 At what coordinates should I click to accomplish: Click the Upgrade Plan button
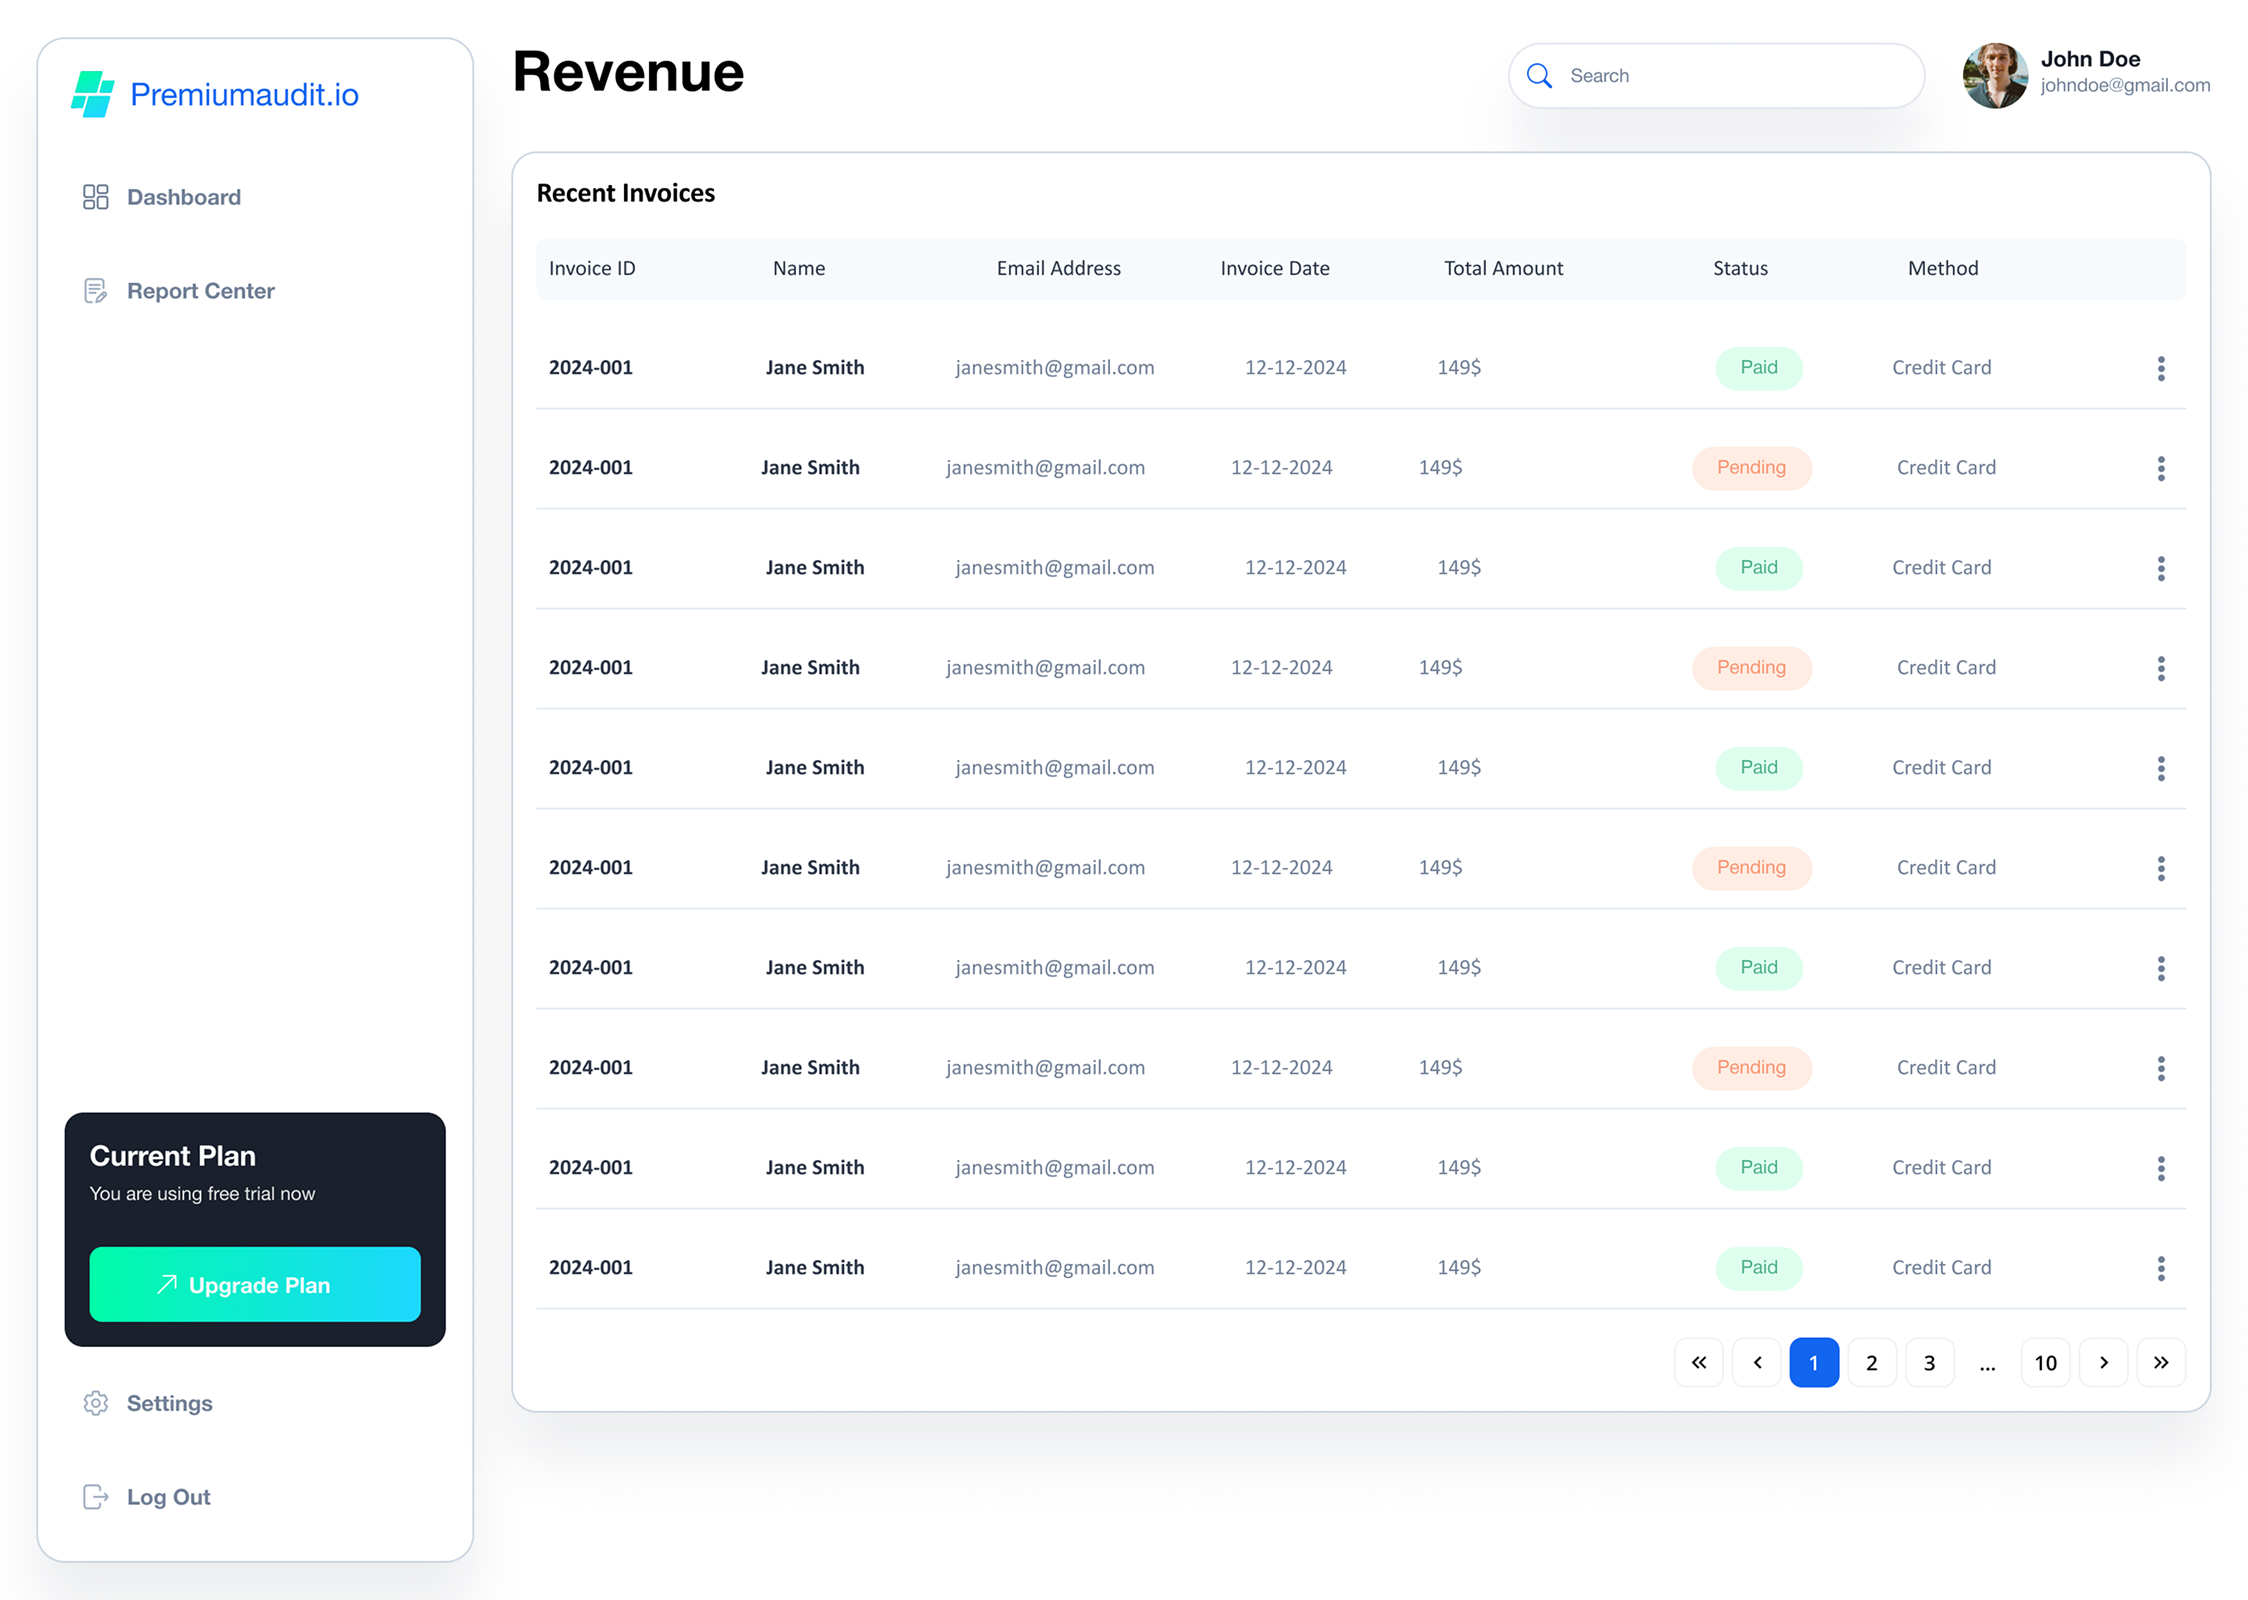255,1285
